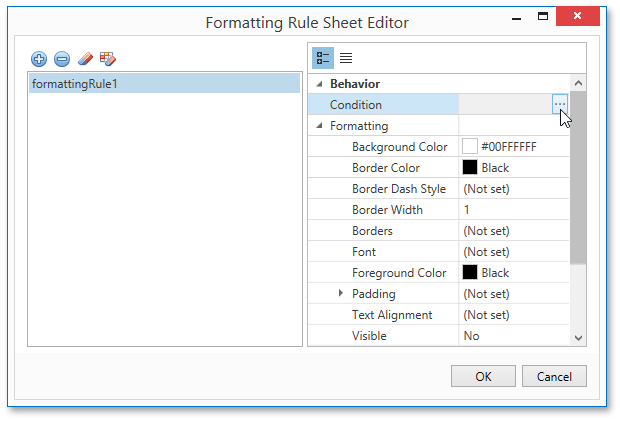Select the Font property label
The image size is (620, 421).
tap(364, 252)
